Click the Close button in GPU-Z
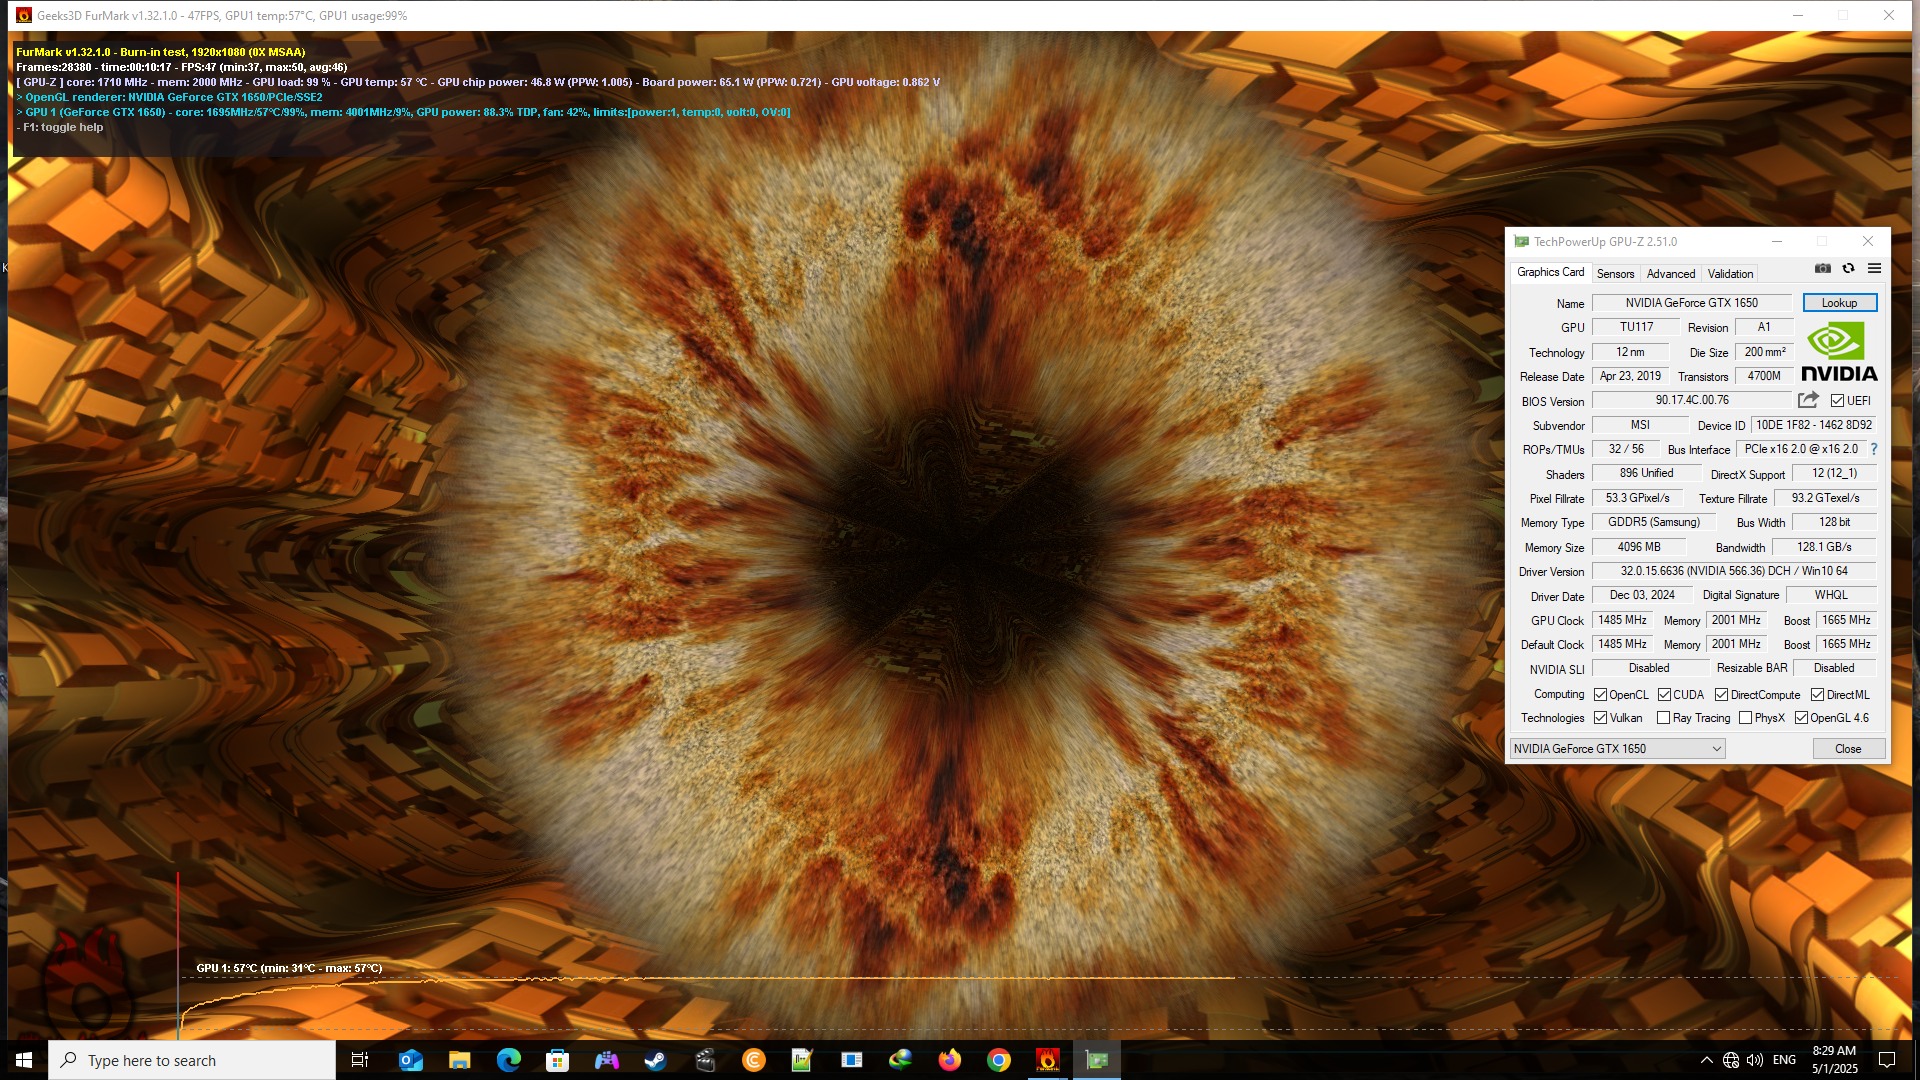Screen dimensions: 1920x1080 (x=1848, y=749)
